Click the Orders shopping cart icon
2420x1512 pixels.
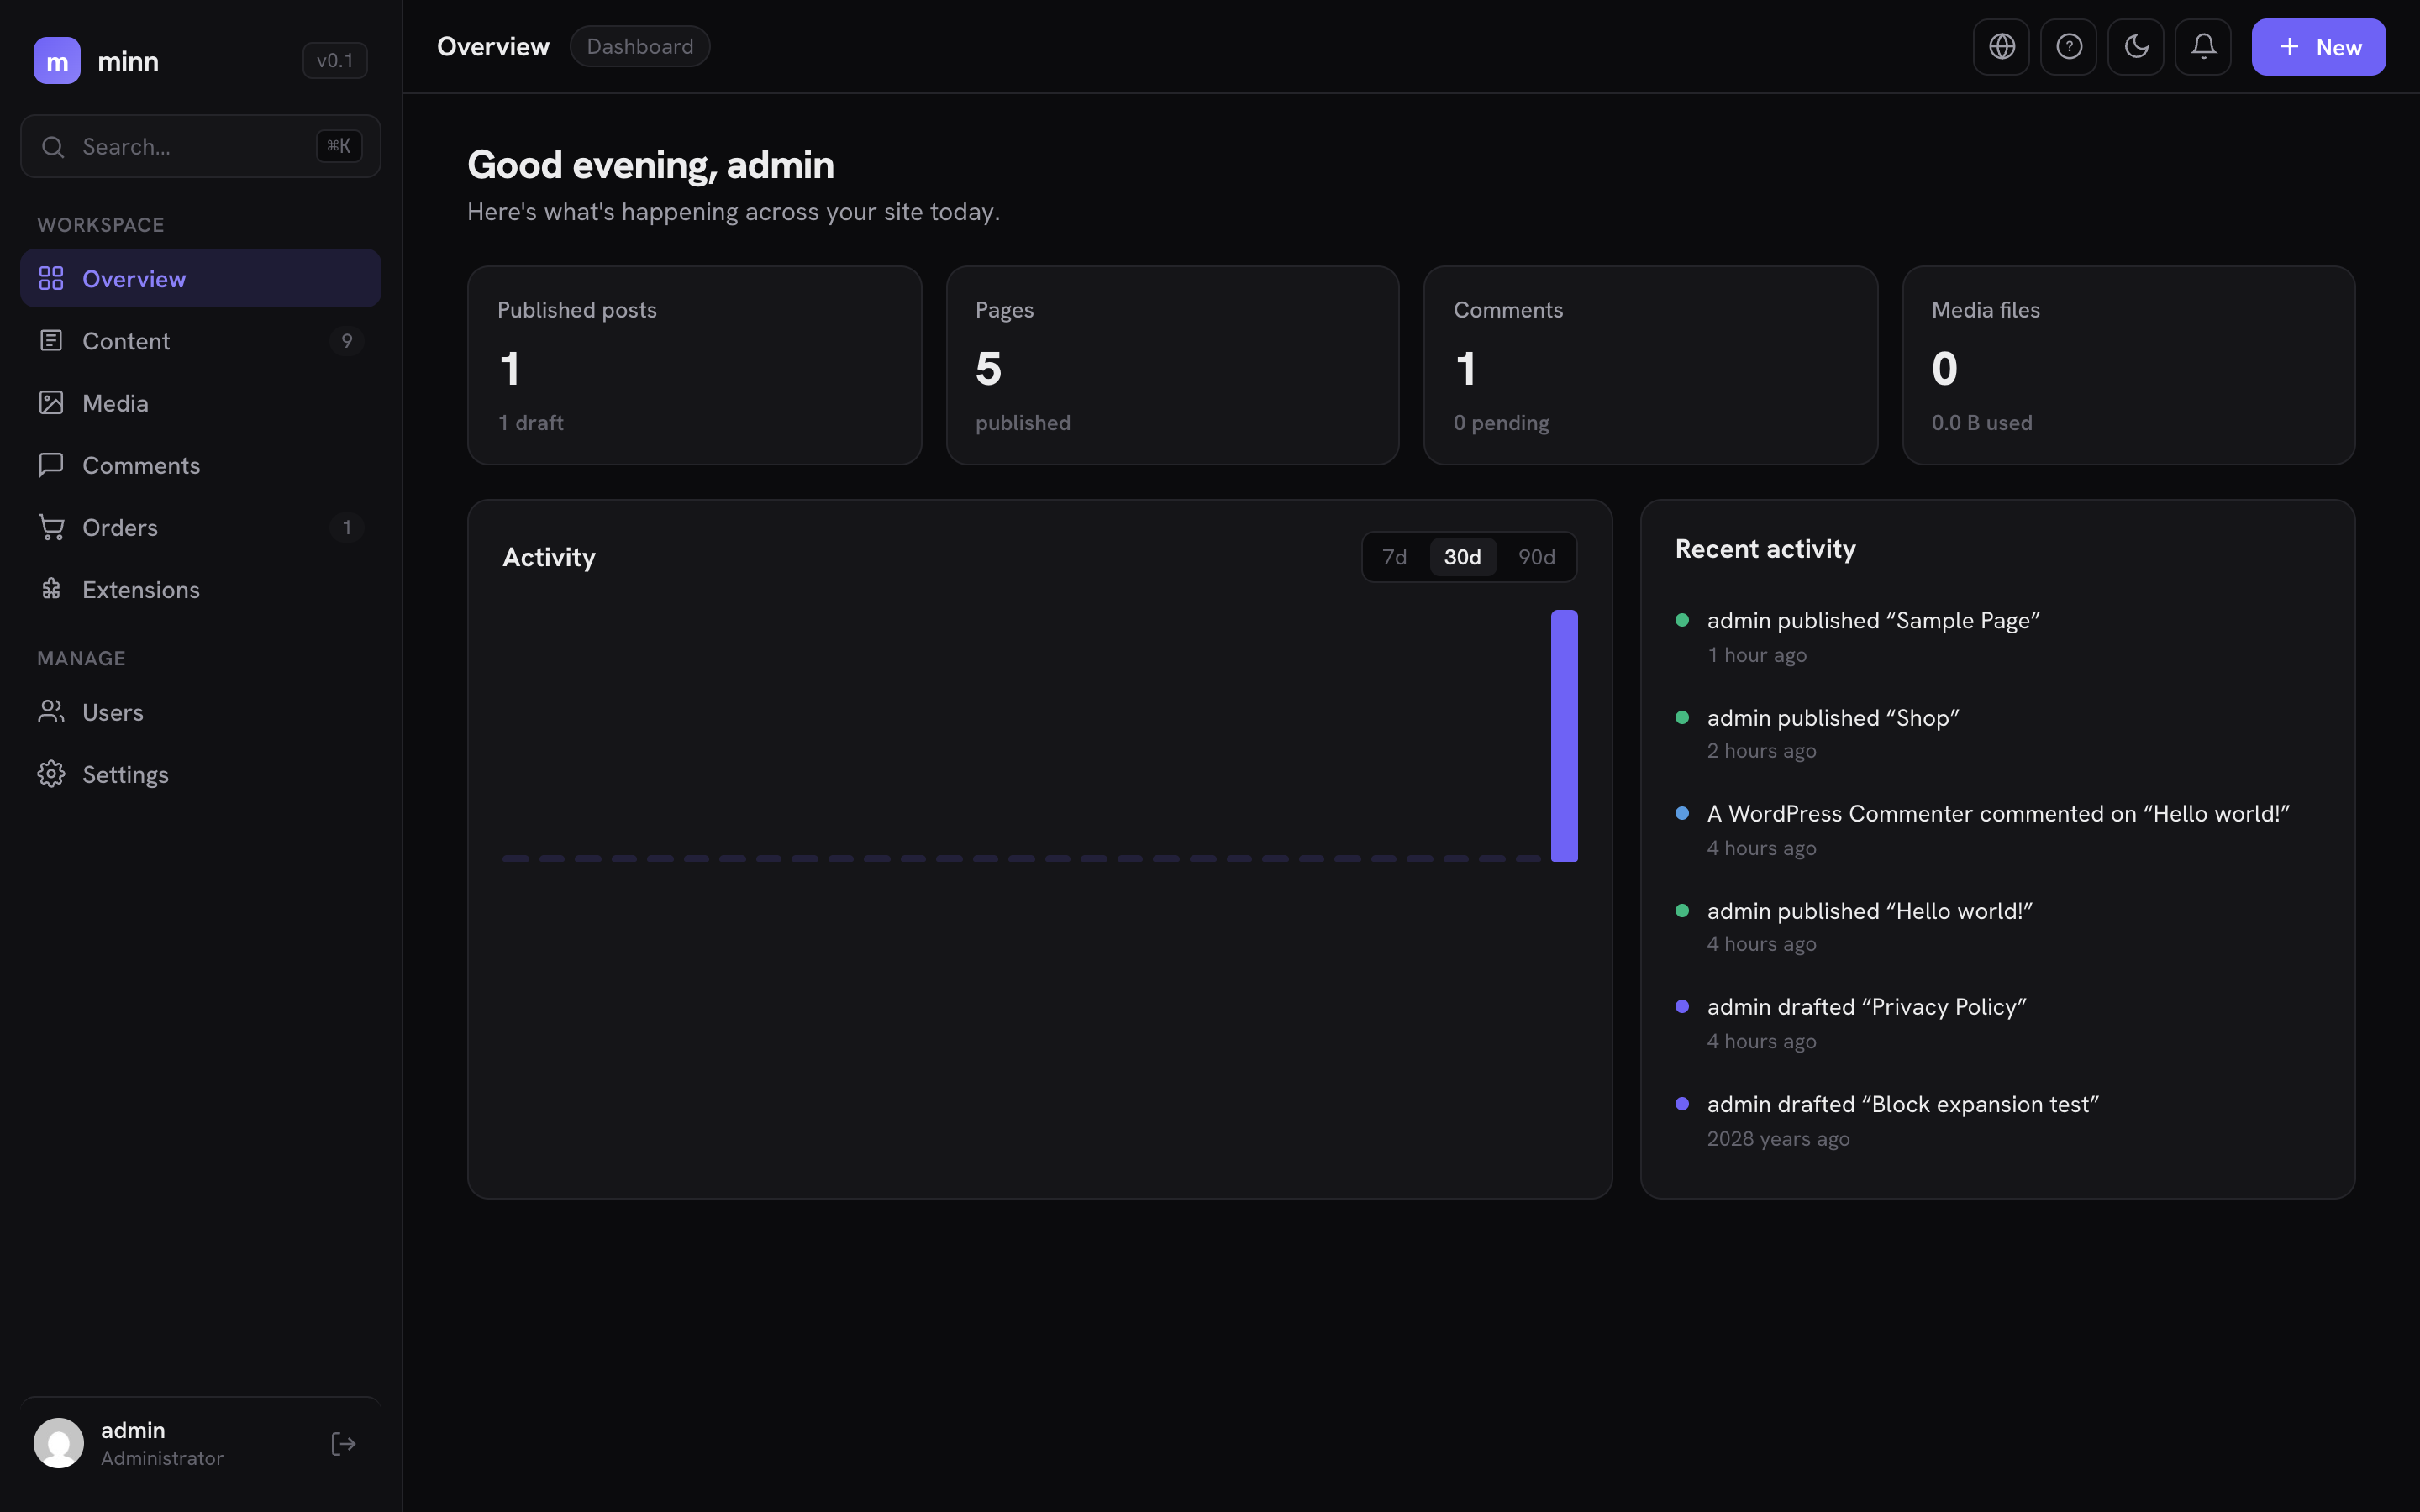coord(51,526)
